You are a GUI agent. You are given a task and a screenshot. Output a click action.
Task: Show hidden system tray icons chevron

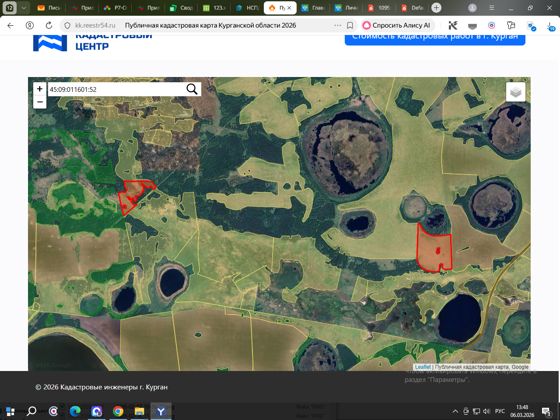(455, 411)
